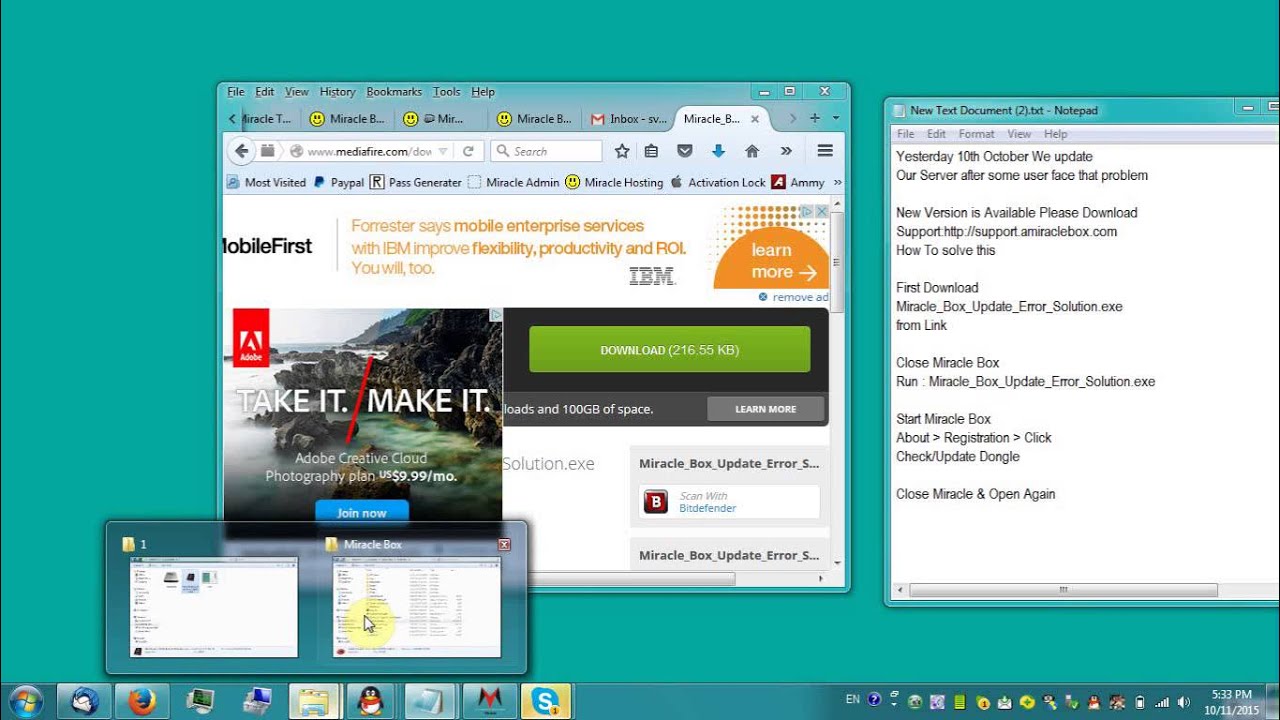The height and width of the screenshot is (720, 1280).
Task: Expand the URL history dropdown arrow
Action: tap(443, 152)
